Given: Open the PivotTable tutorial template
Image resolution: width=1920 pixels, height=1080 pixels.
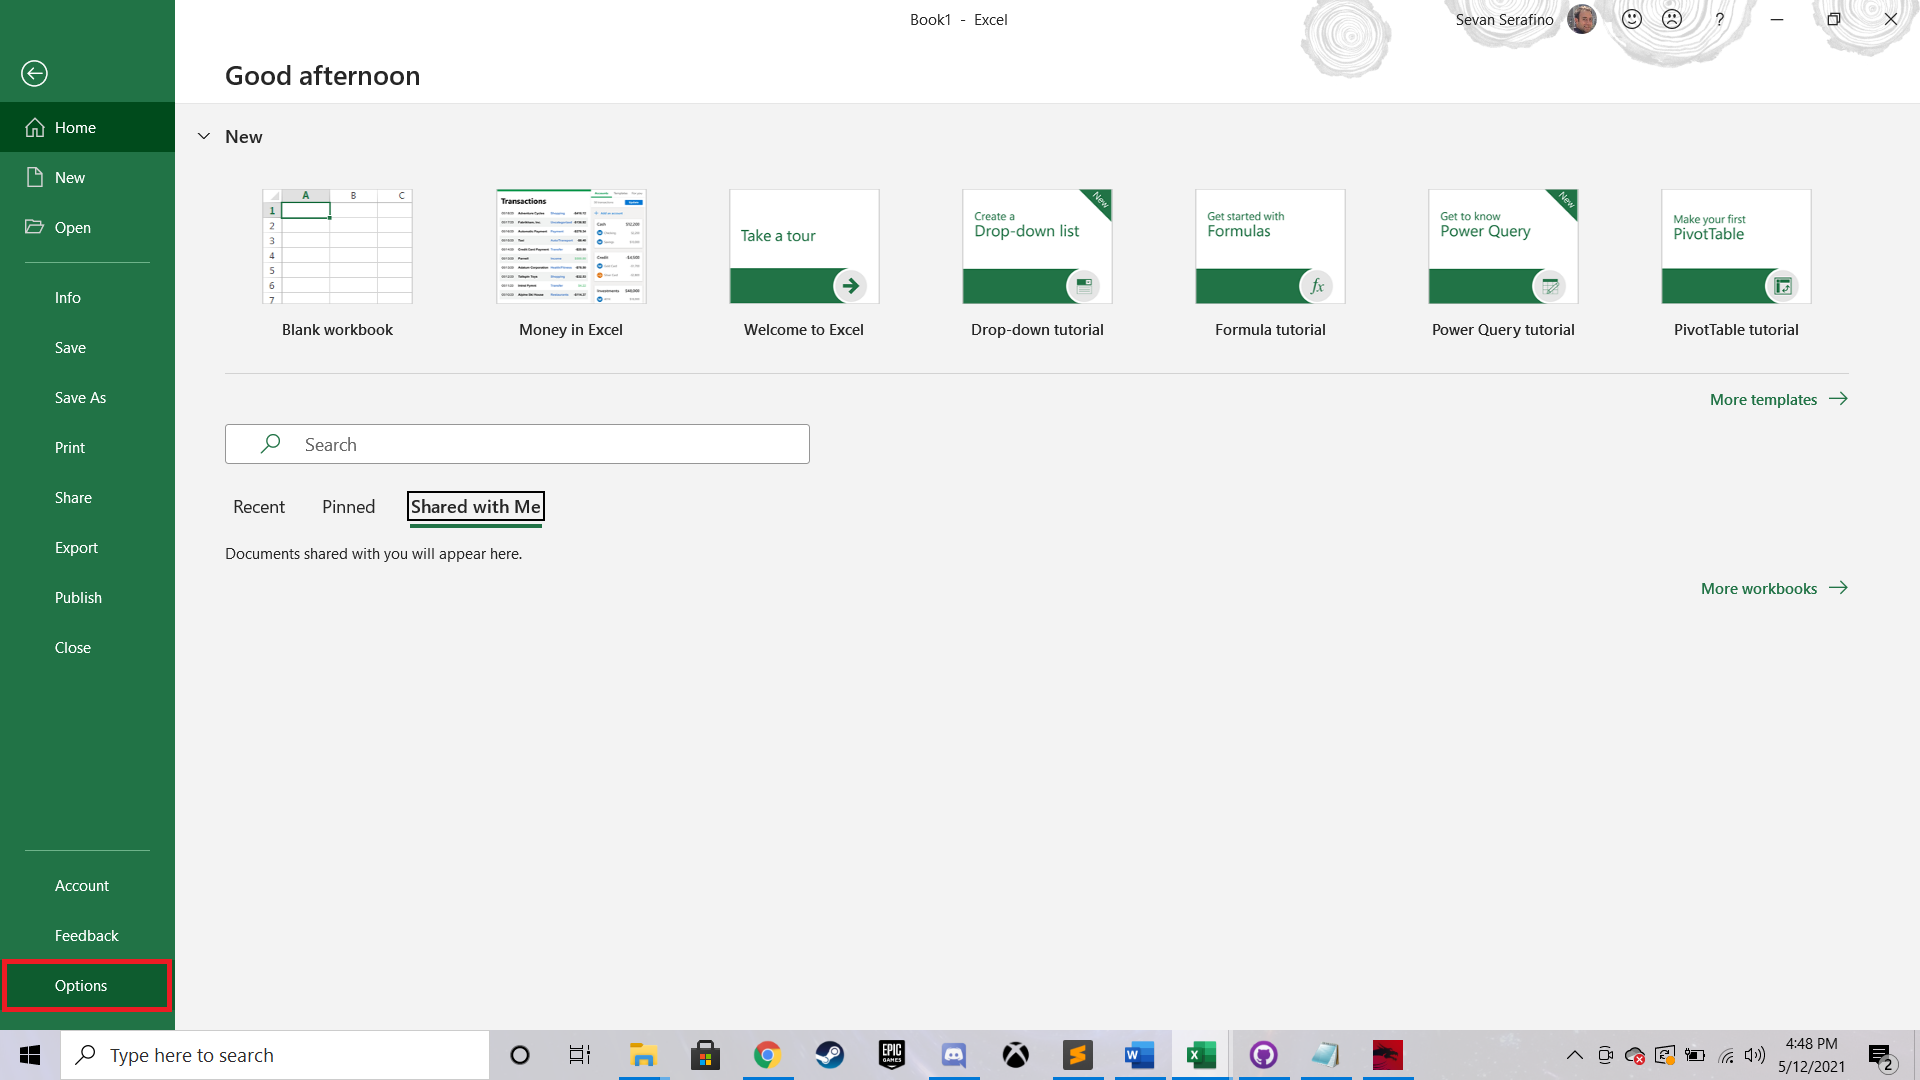Looking at the screenshot, I should (x=1736, y=264).
